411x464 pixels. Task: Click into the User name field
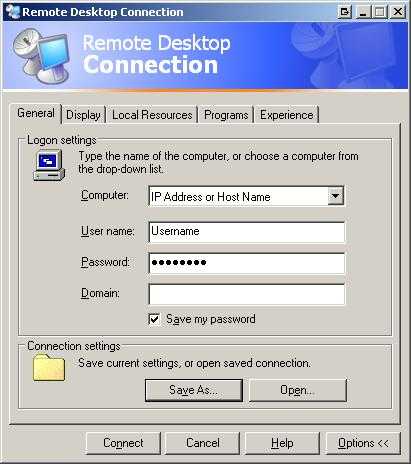point(247,232)
